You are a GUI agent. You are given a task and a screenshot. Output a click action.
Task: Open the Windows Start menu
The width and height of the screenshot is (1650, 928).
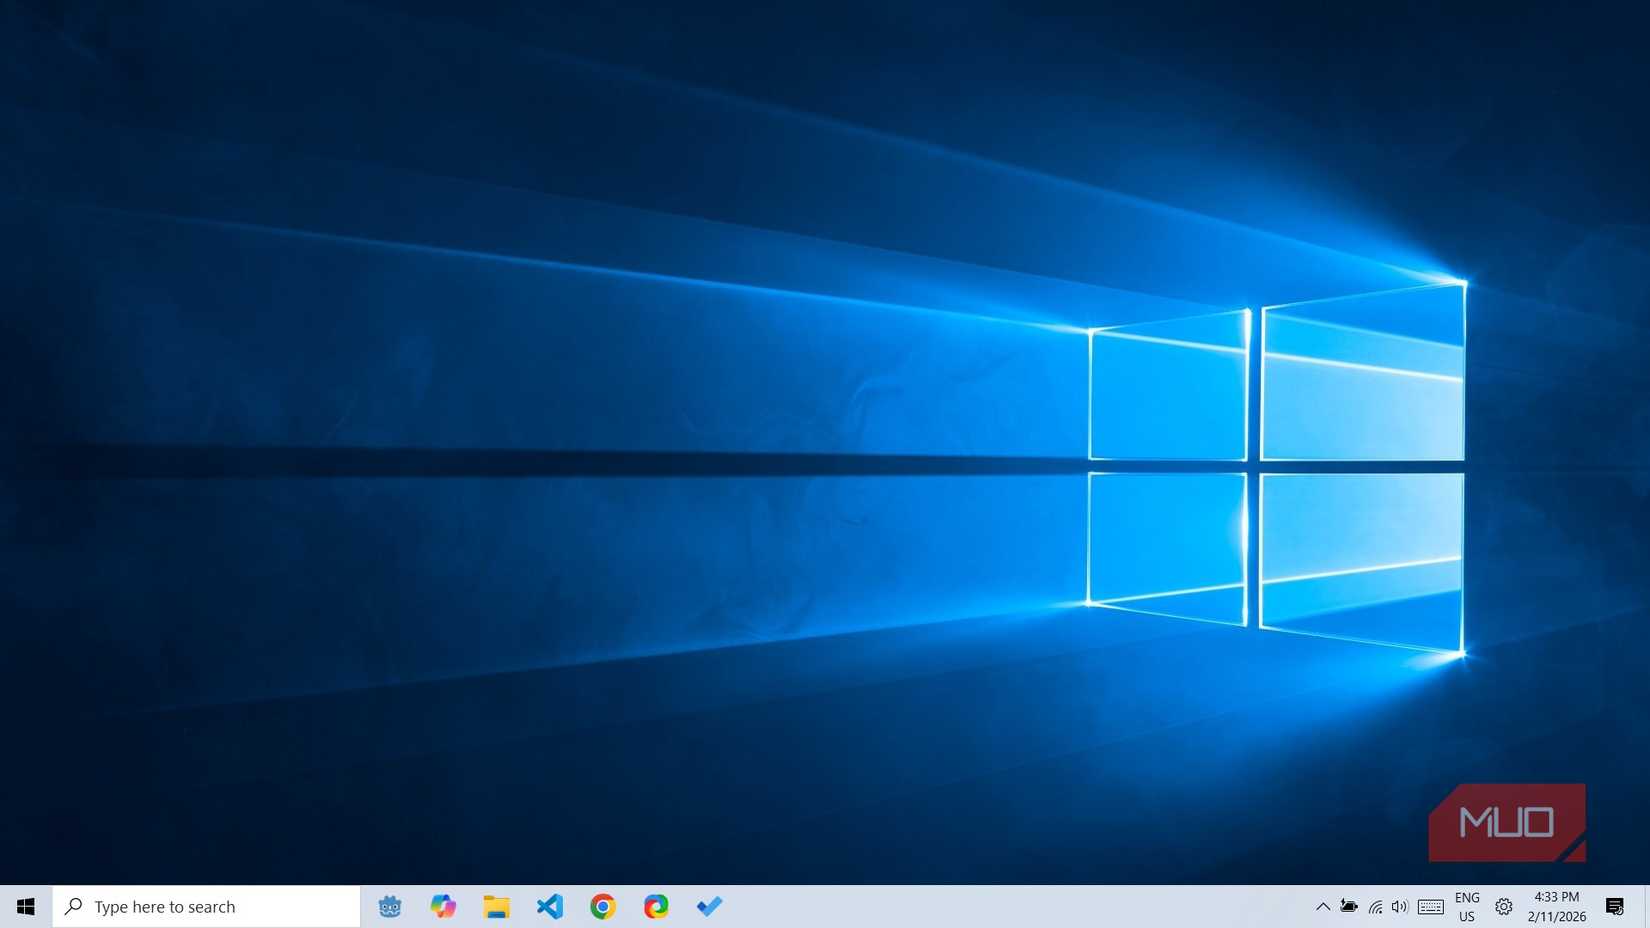pyautogui.click(x=26, y=906)
